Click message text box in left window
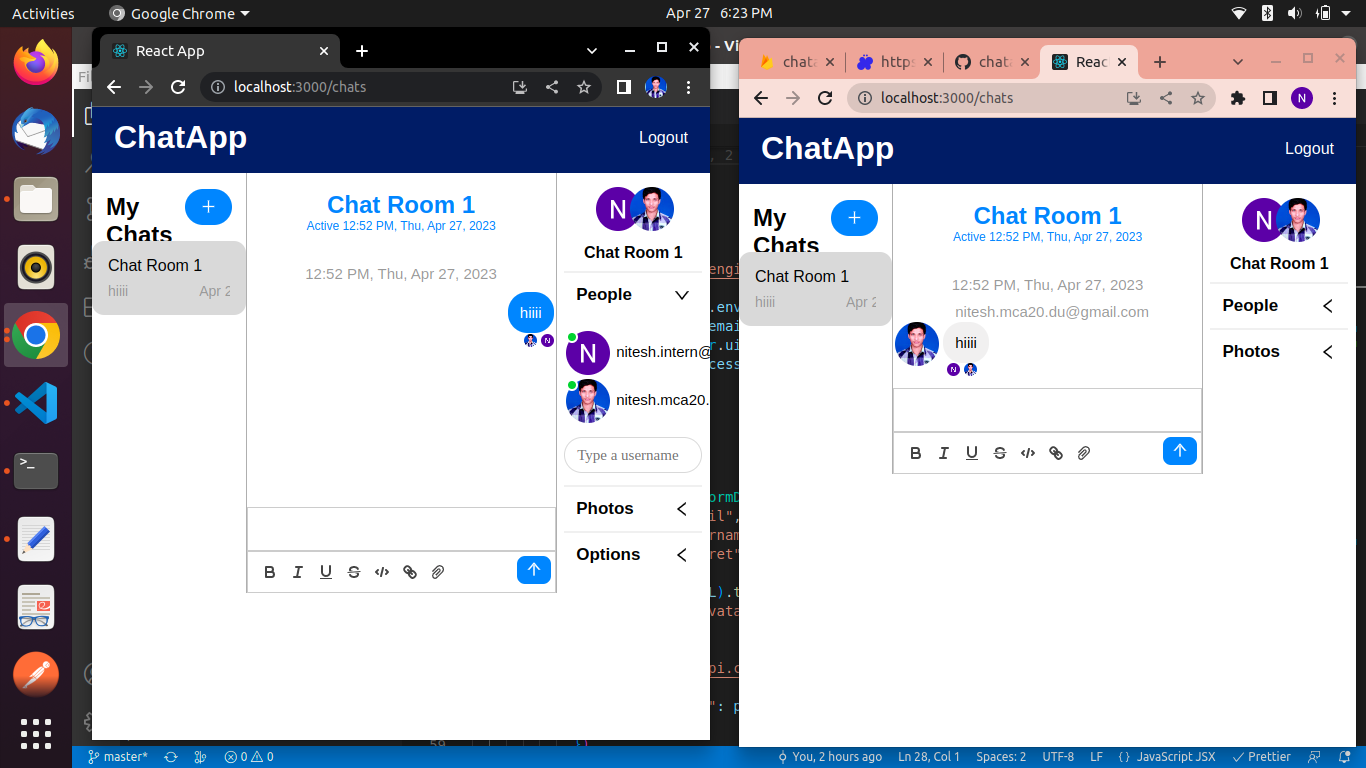 [x=401, y=529]
